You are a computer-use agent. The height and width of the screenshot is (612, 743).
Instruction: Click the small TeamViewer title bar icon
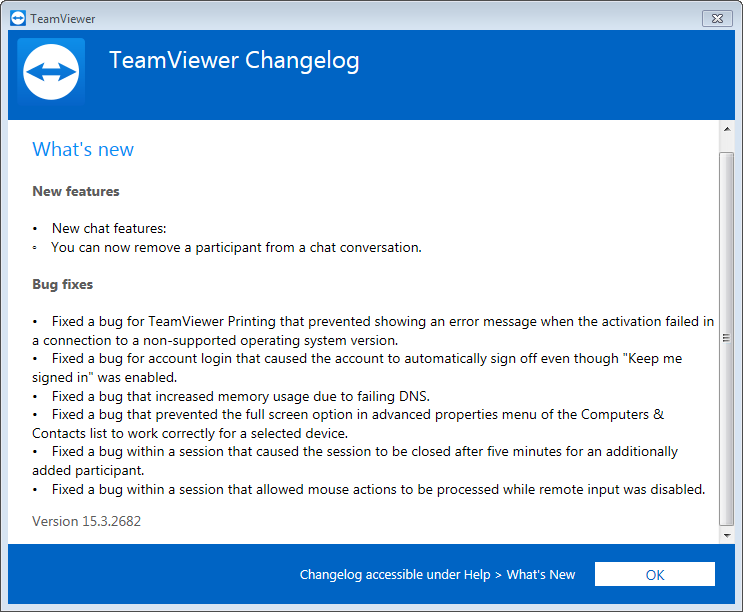(x=18, y=18)
